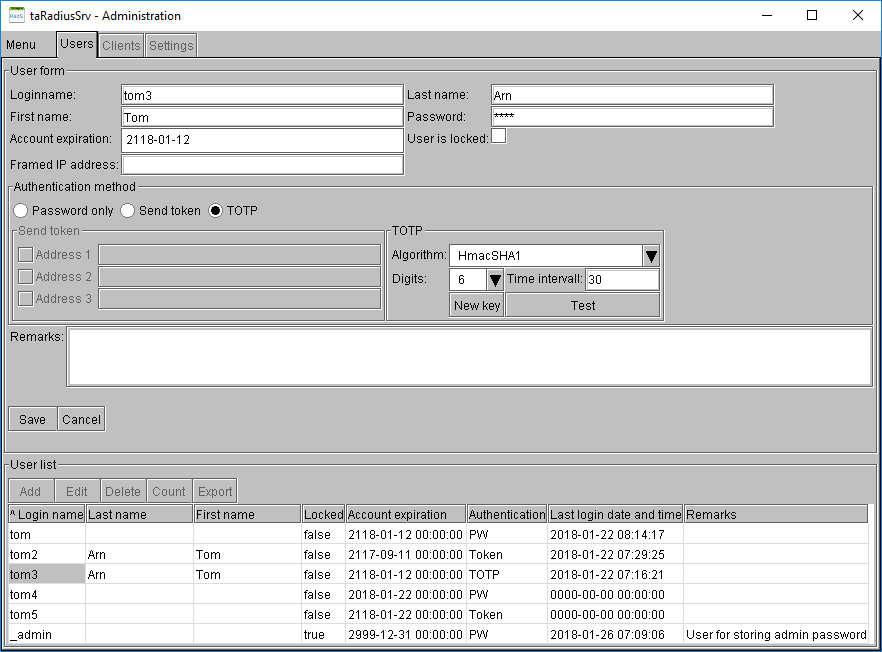
Task: Toggle the User is locked checkbox
Action: (x=498, y=136)
